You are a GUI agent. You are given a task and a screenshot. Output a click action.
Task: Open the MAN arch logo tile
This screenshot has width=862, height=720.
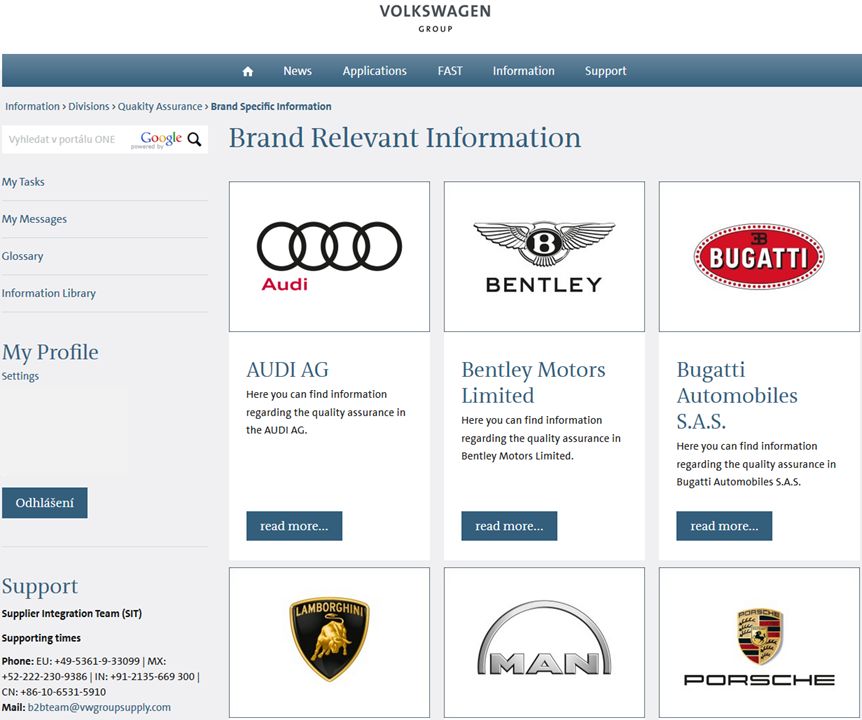[544, 642]
